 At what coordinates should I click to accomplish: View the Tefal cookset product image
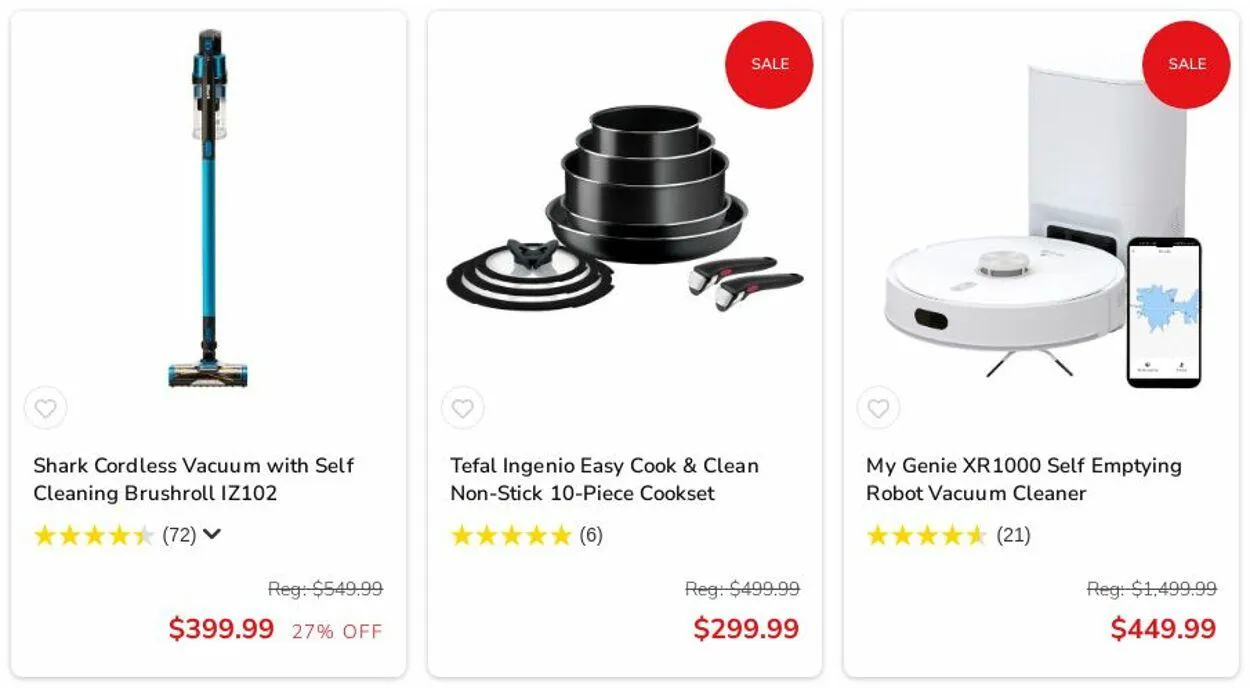(x=625, y=208)
